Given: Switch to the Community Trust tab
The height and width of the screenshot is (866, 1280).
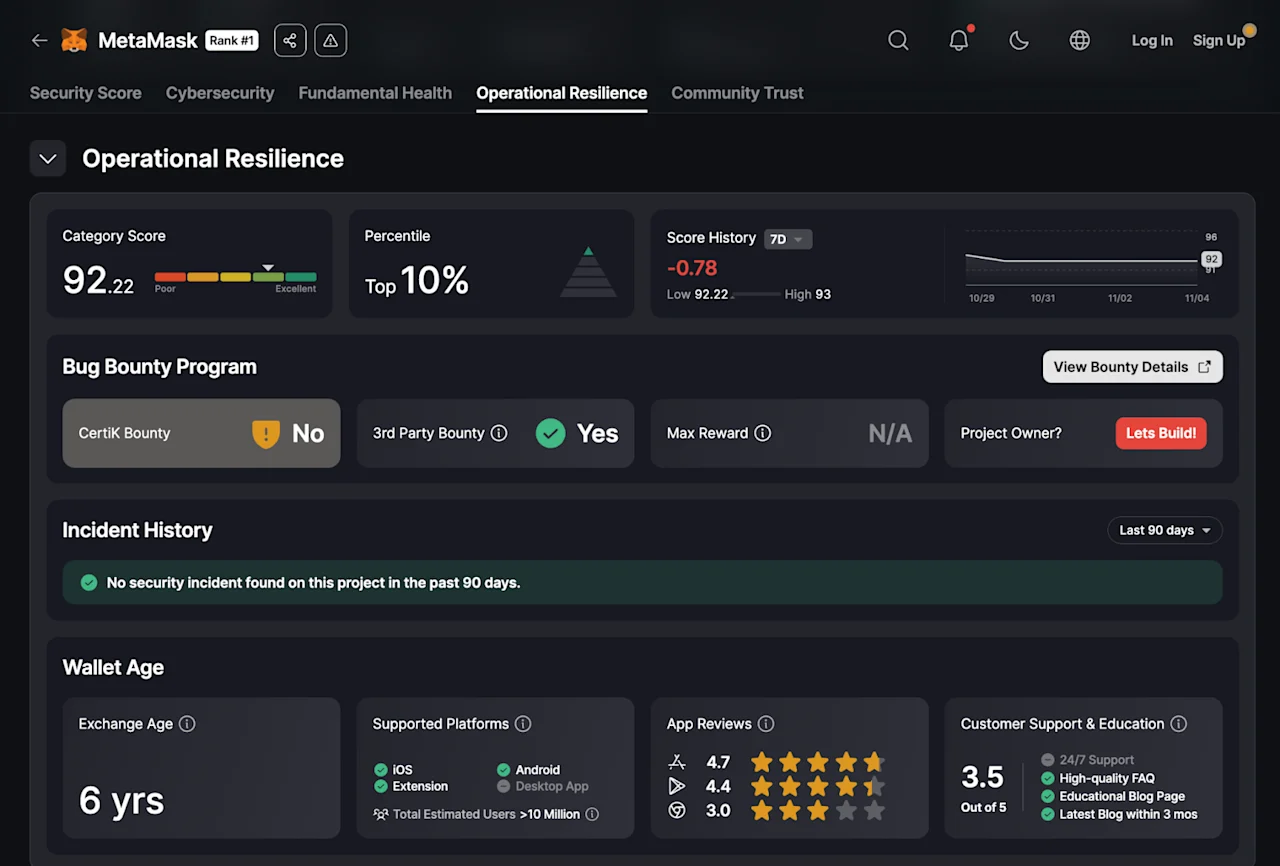Looking at the screenshot, I should (737, 93).
